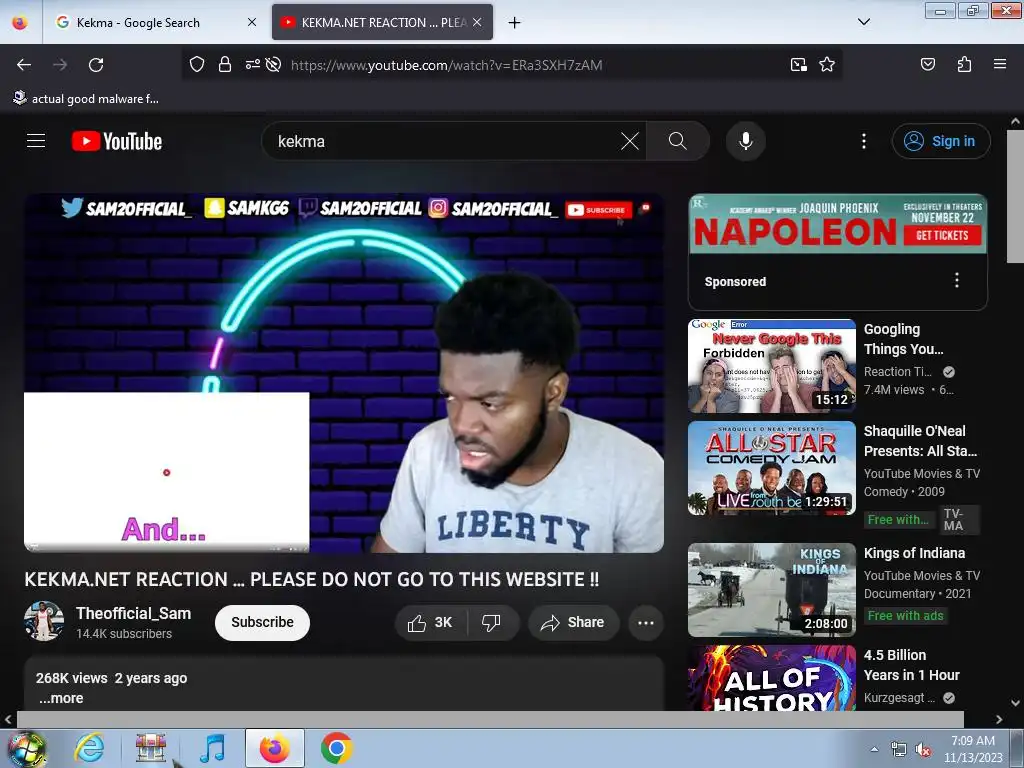Open more actions ellipsis under the video
The width and height of the screenshot is (1024, 768).
[x=646, y=622]
